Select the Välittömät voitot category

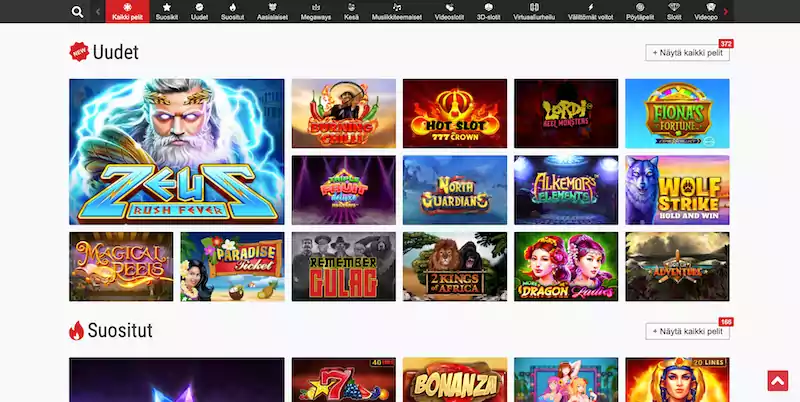[x=591, y=11]
